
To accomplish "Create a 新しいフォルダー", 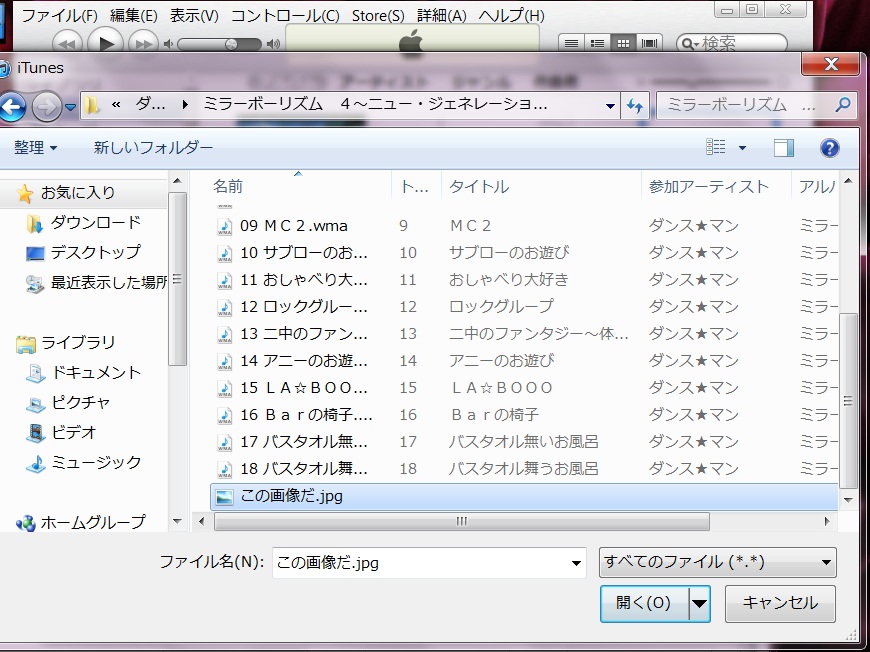I will [153, 148].
